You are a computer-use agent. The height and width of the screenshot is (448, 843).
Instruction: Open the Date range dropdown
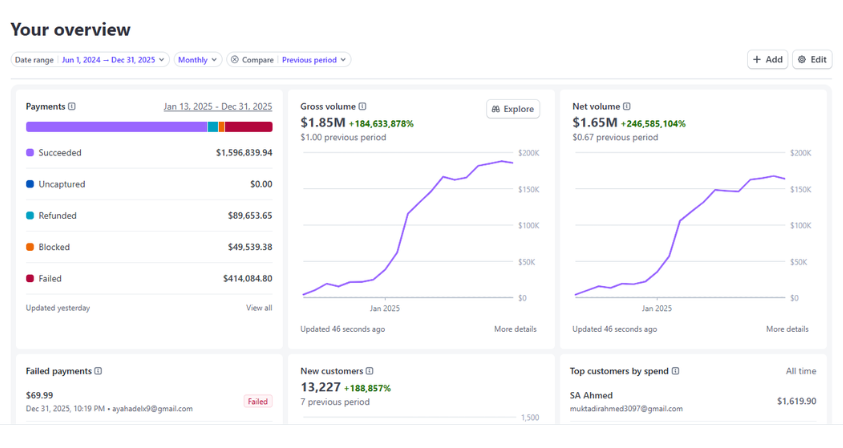pos(90,60)
